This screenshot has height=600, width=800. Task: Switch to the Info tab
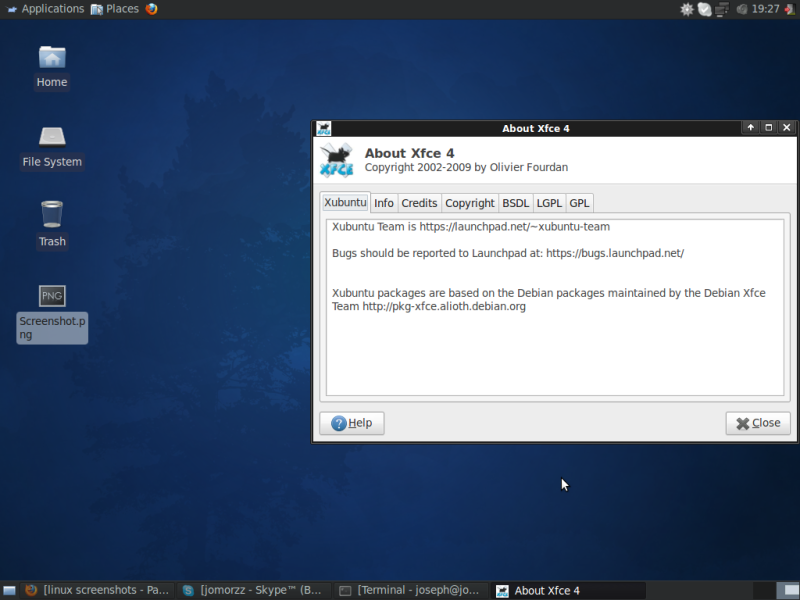click(384, 203)
